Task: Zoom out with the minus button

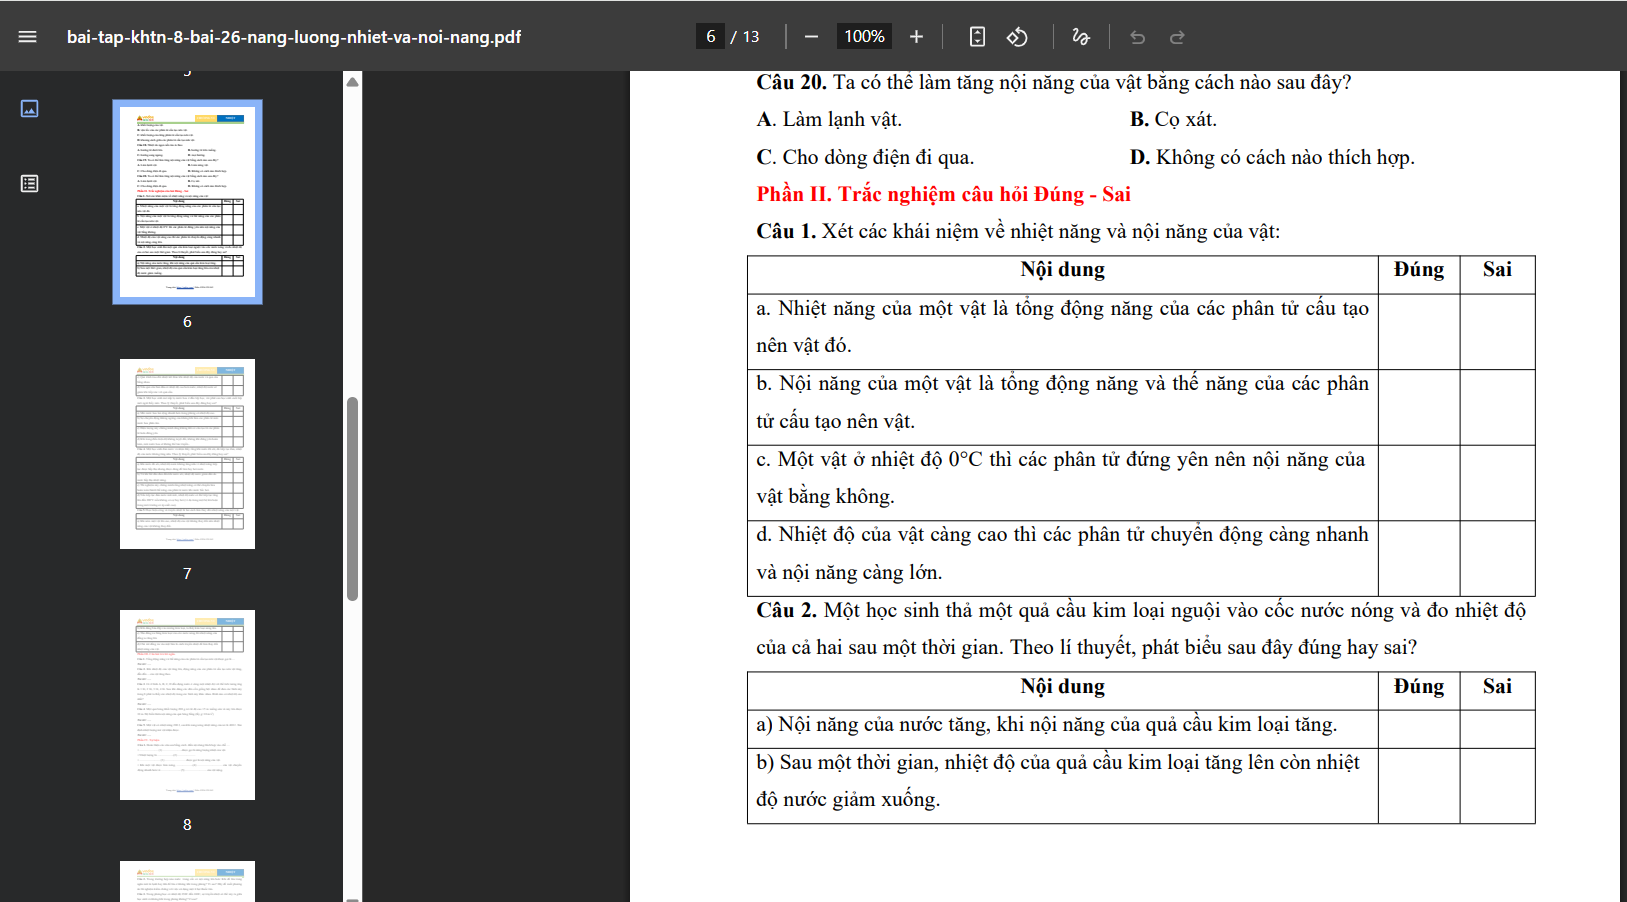Action: (811, 37)
